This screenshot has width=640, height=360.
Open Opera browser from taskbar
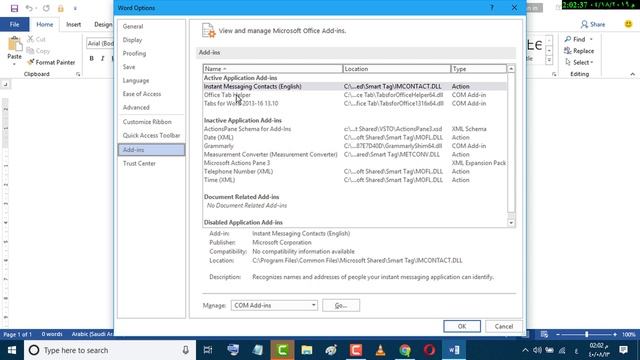click(x=429, y=350)
